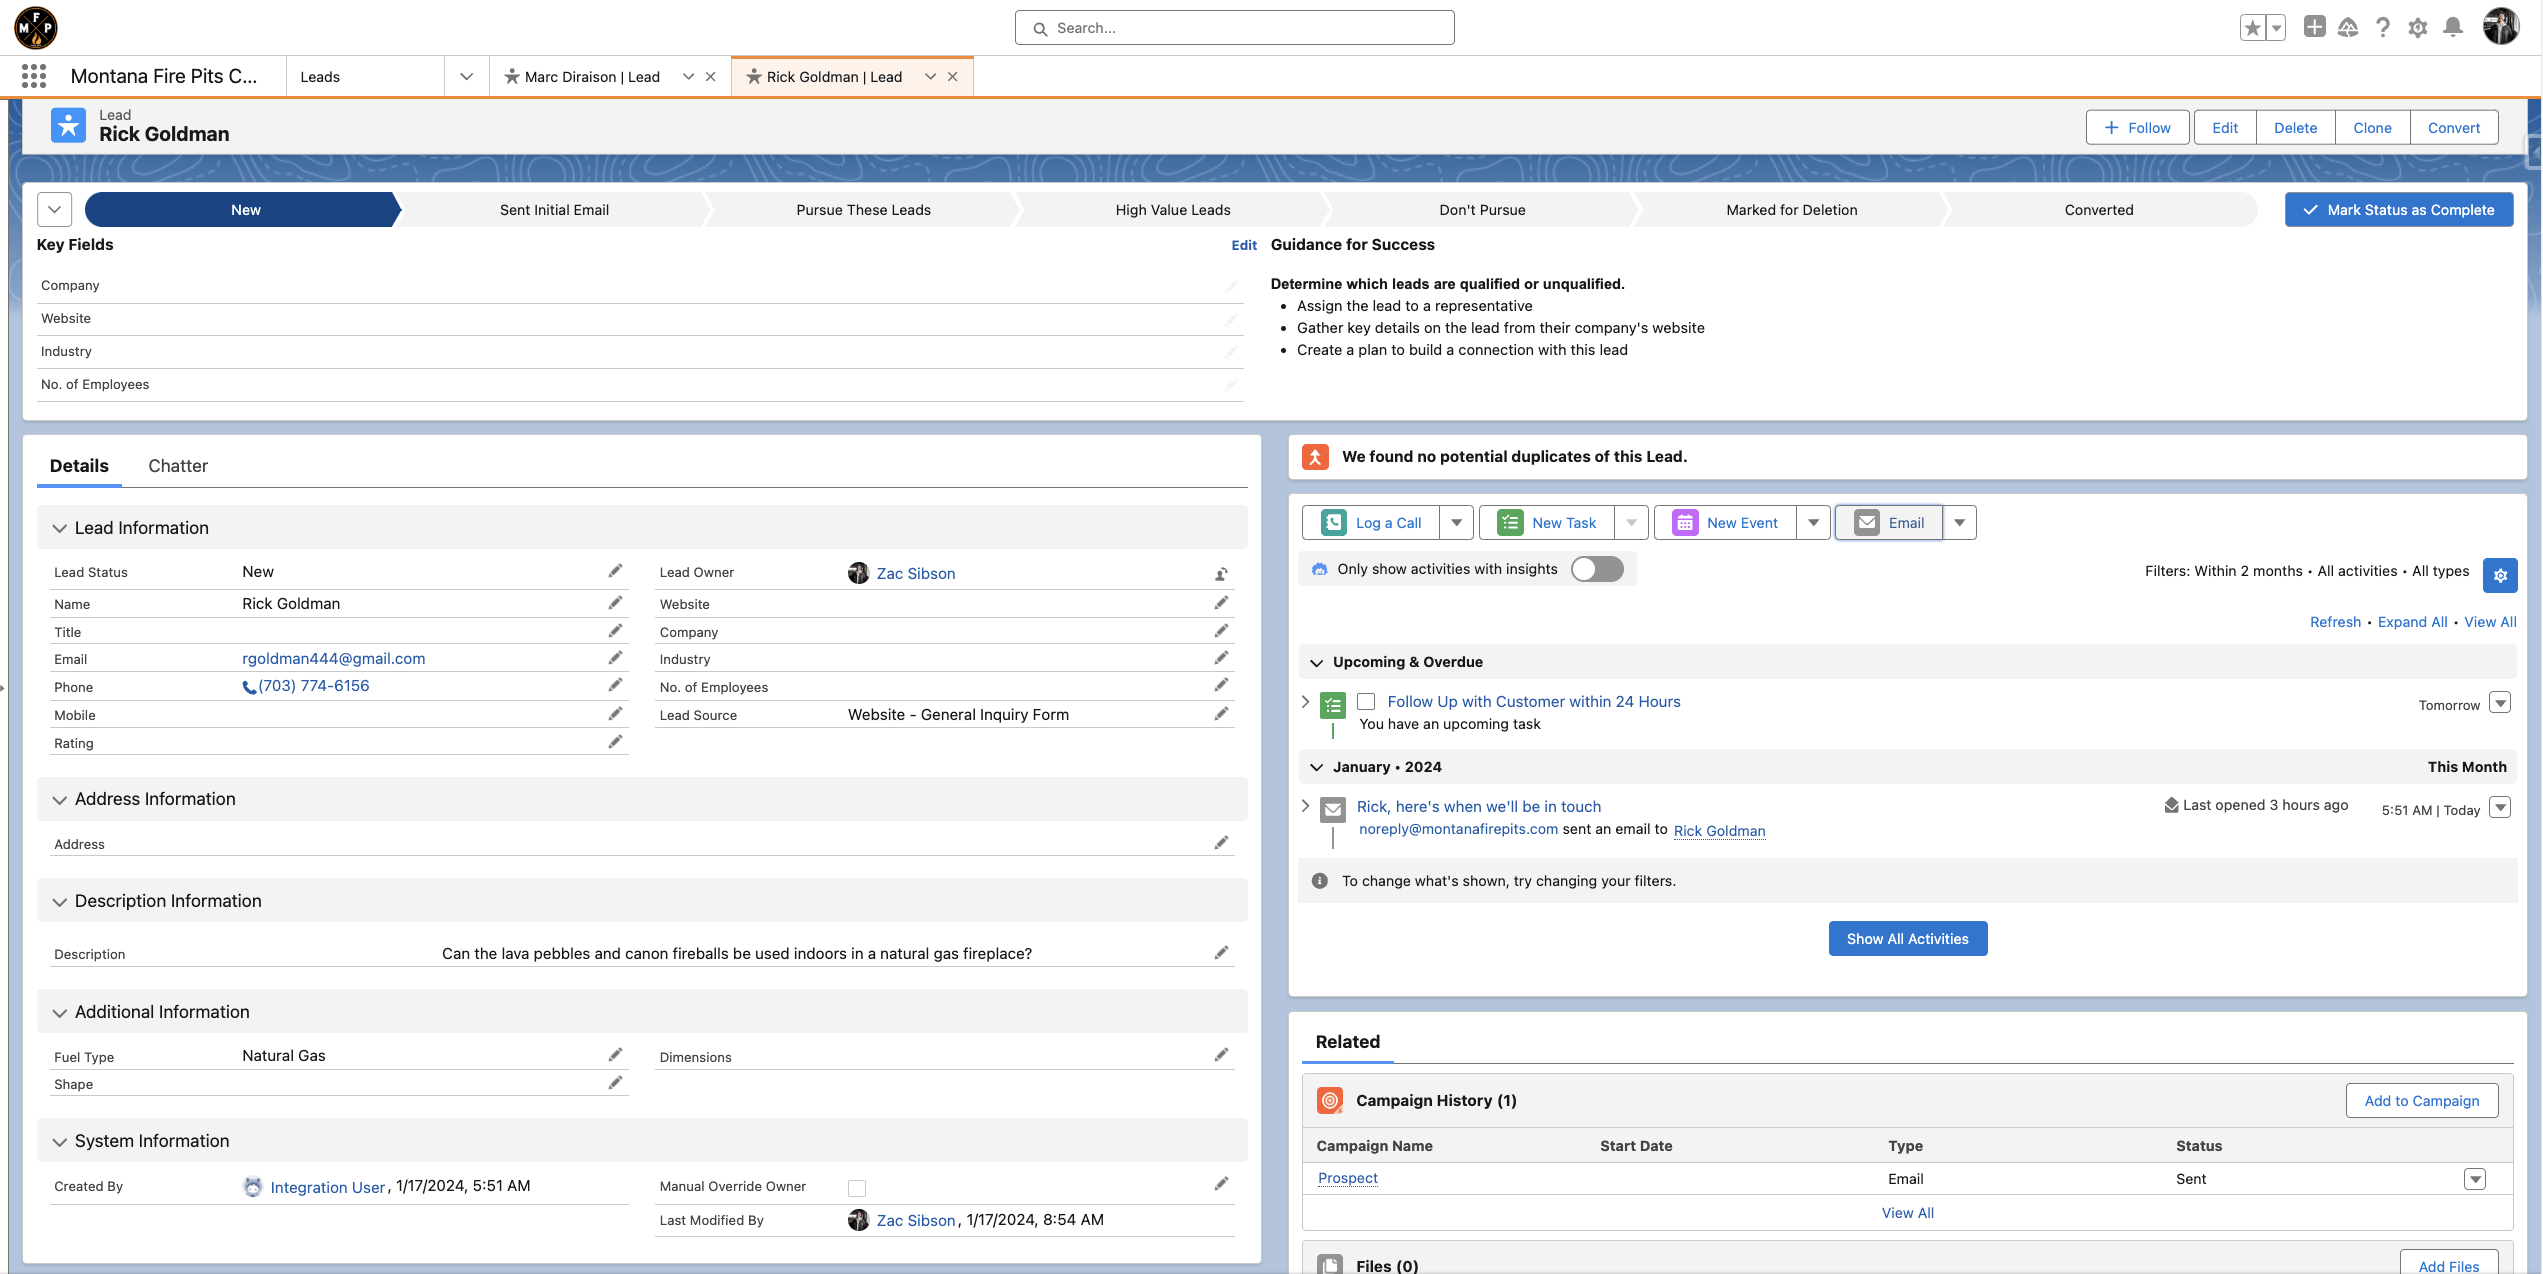Click the duplicates merge icon
The width and height of the screenshot is (2543, 1274).
[x=1315, y=456]
